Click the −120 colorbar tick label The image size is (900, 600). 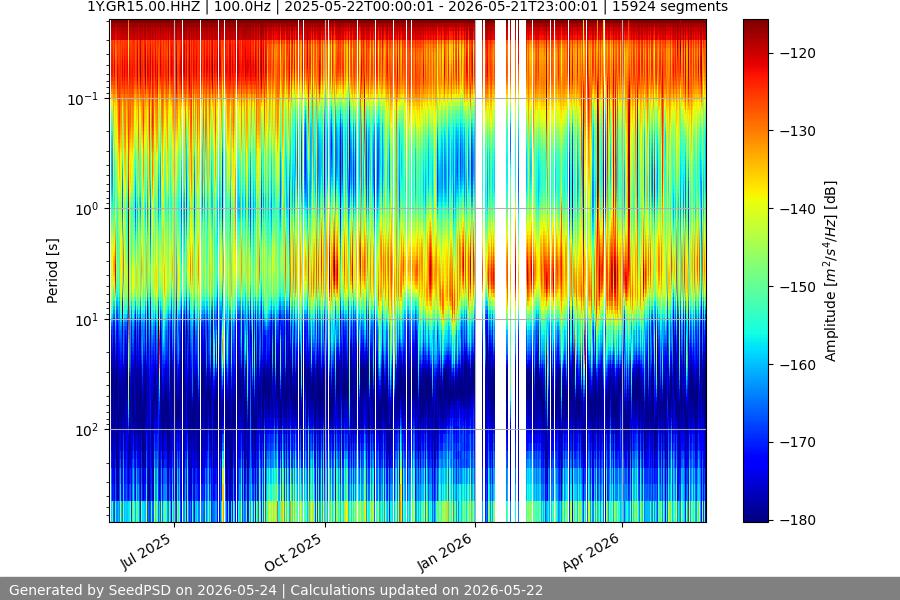click(798, 53)
